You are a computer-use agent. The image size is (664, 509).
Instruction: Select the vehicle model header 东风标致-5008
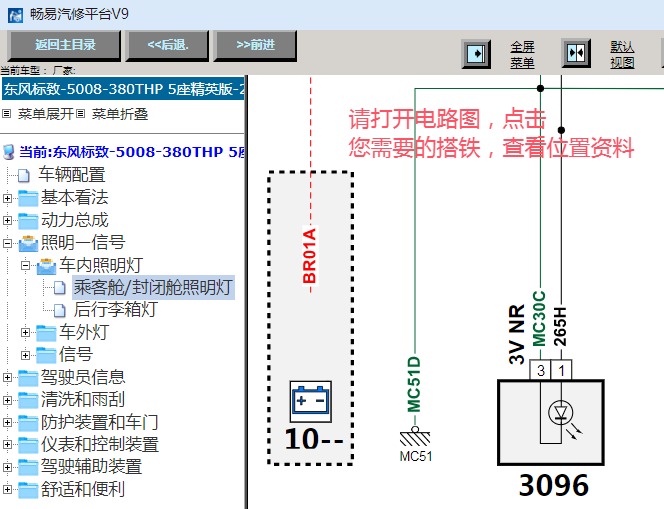coord(123,89)
